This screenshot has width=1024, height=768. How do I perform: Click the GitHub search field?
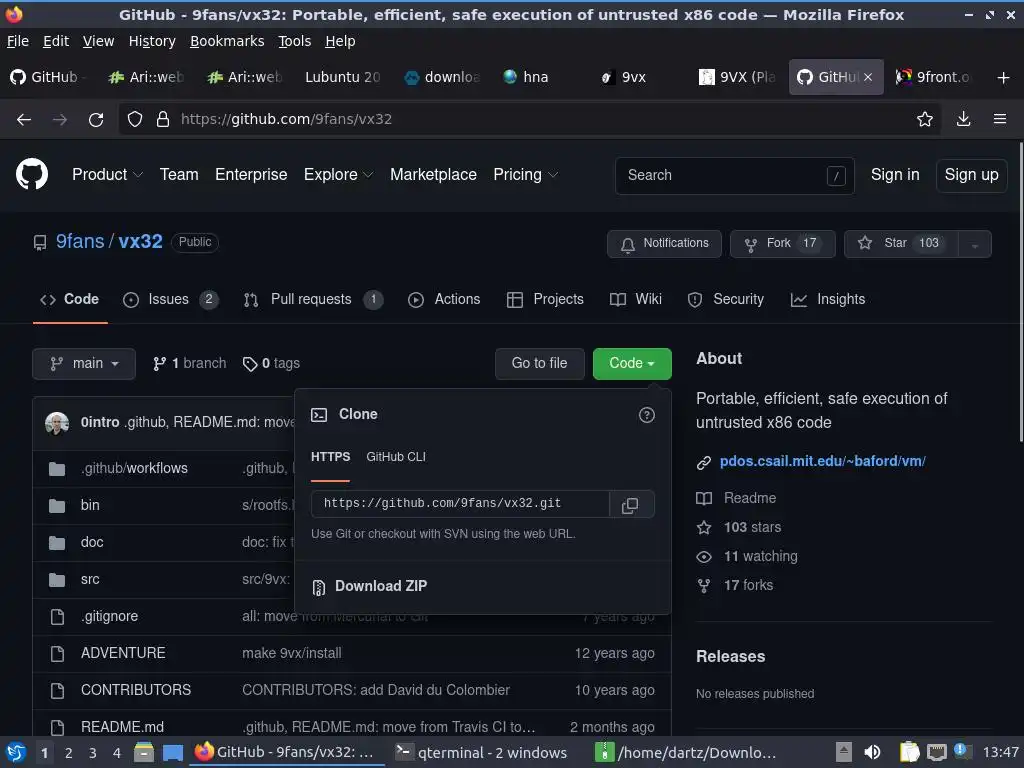tap(735, 176)
